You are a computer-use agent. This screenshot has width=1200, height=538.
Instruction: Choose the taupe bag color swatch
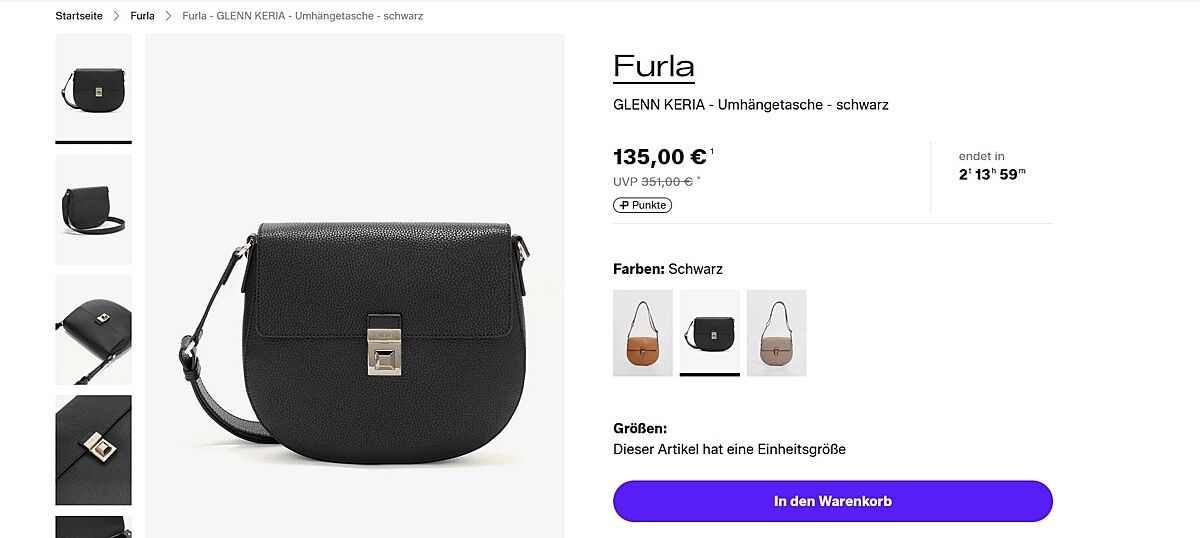coord(777,333)
